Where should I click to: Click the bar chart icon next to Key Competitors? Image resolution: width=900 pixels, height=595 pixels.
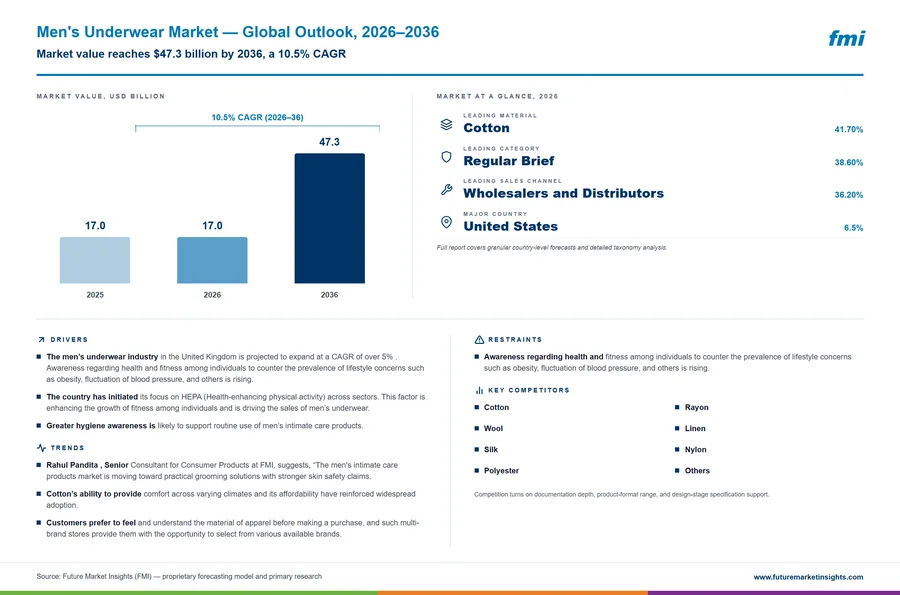pyautogui.click(x=479, y=390)
